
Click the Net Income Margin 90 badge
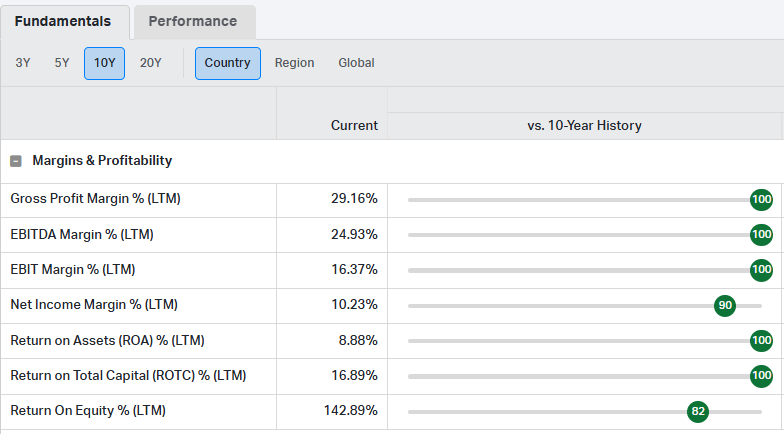(725, 305)
